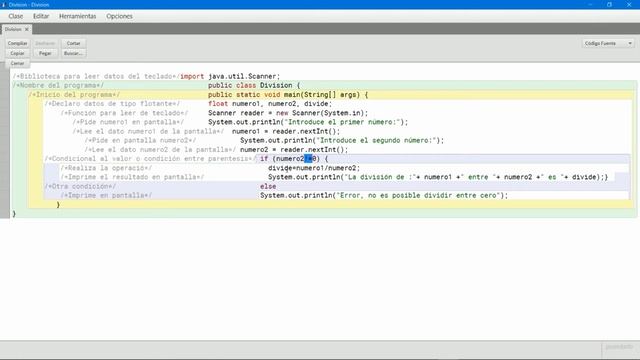Click the line-number gutter strip at the editor's left edge
This screenshot has height=360, width=640.
[x=4, y=141]
